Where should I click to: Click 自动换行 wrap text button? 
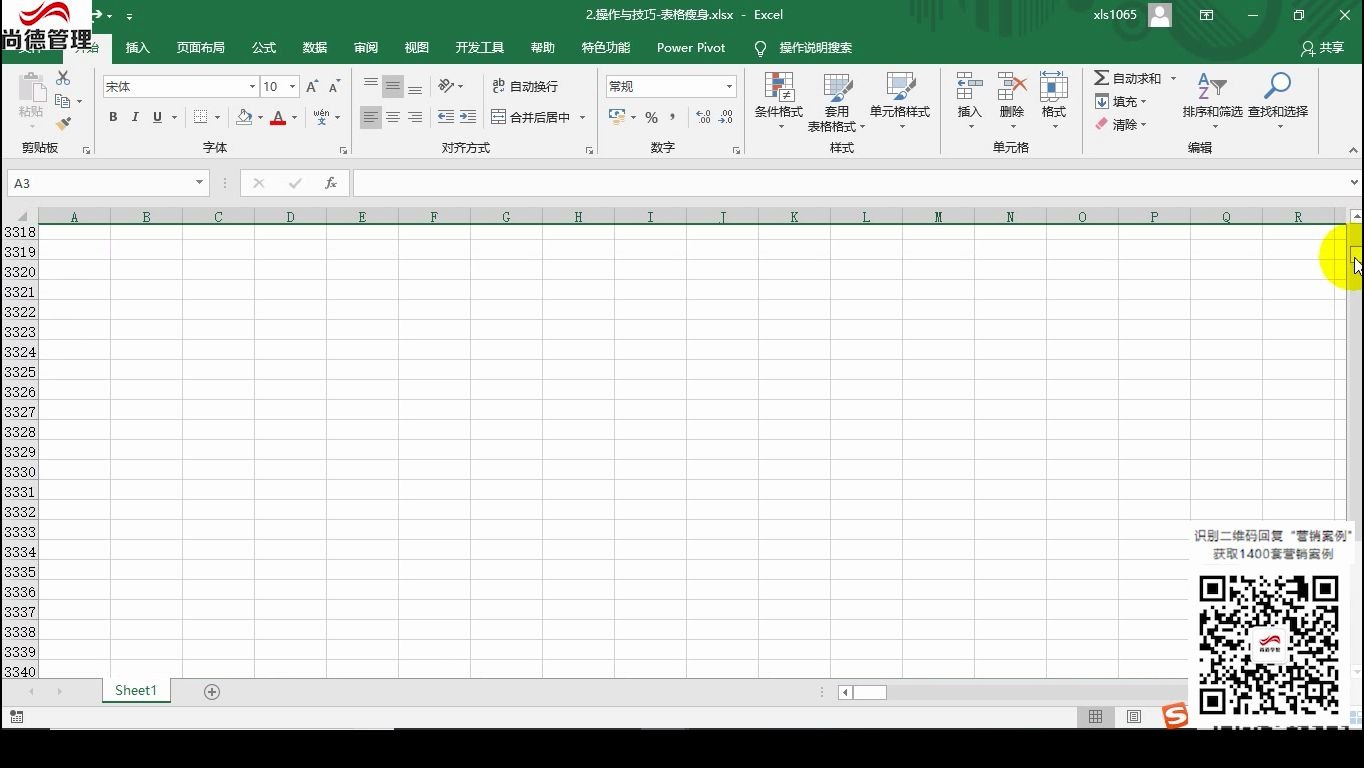point(526,86)
